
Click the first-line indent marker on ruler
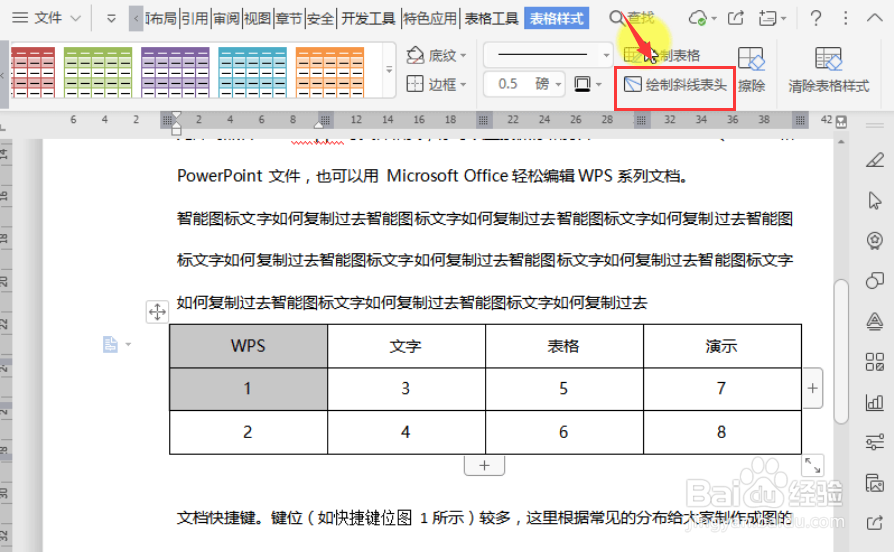[176, 116]
